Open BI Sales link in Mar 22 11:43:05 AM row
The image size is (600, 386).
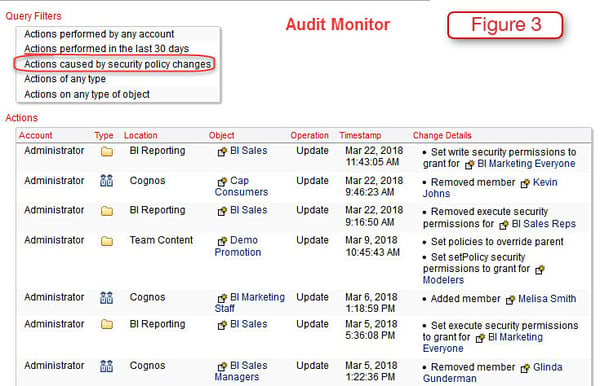click(x=248, y=151)
